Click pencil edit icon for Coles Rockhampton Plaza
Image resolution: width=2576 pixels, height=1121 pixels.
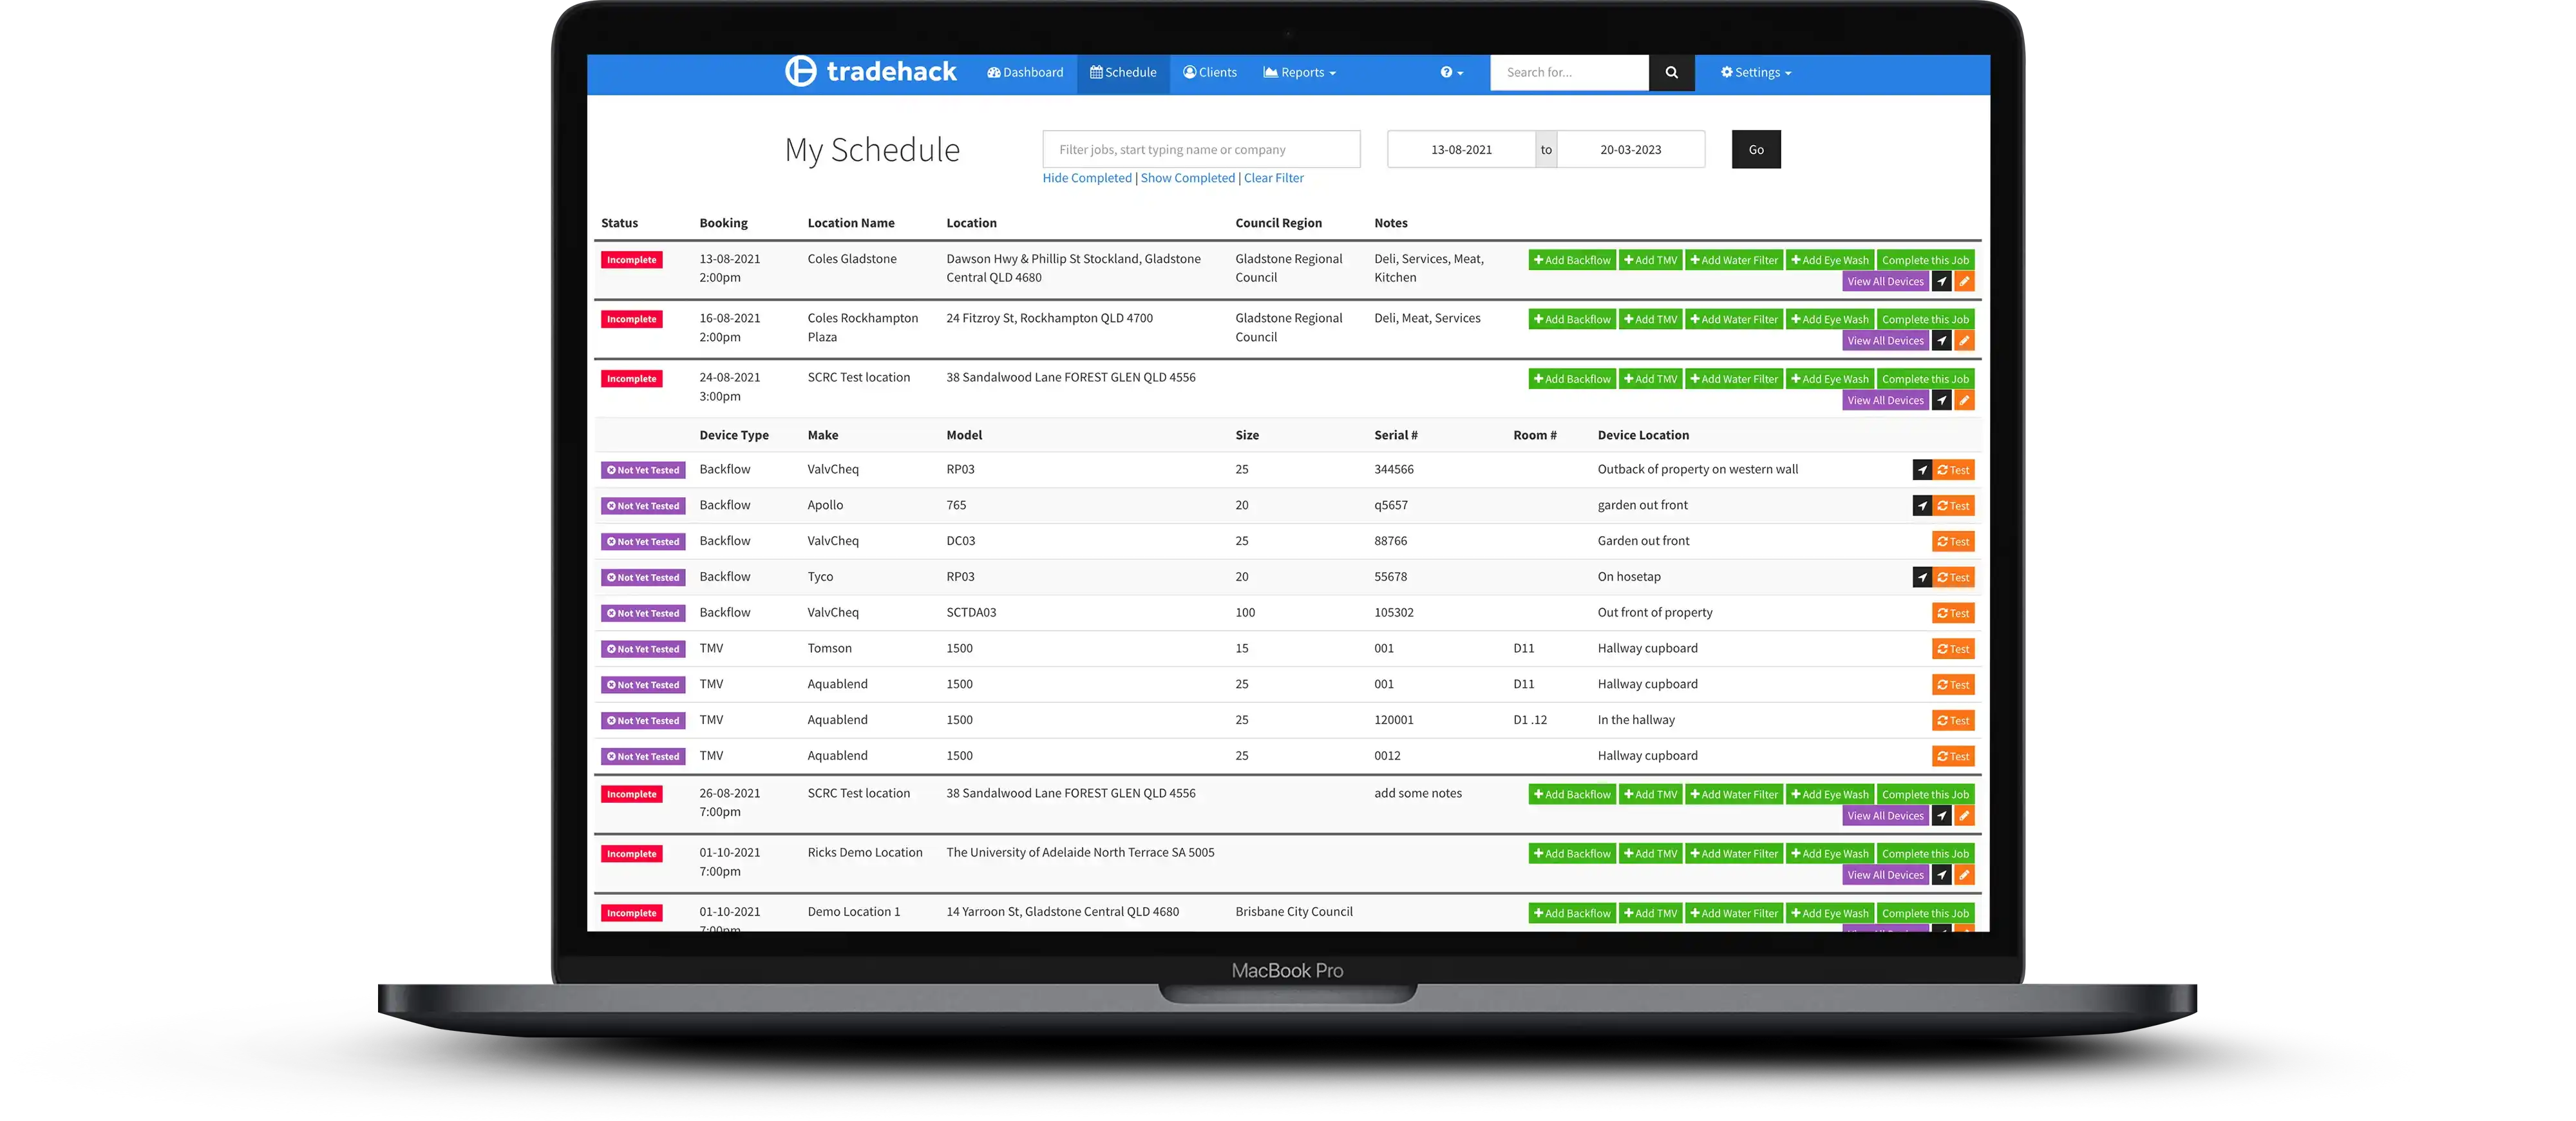click(1964, 341)
